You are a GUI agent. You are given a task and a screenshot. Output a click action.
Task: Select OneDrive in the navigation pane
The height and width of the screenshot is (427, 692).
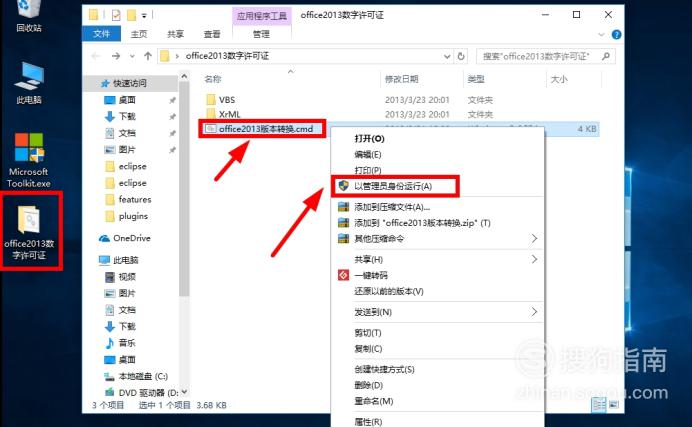pyautogui.click(x=125, y=238)
